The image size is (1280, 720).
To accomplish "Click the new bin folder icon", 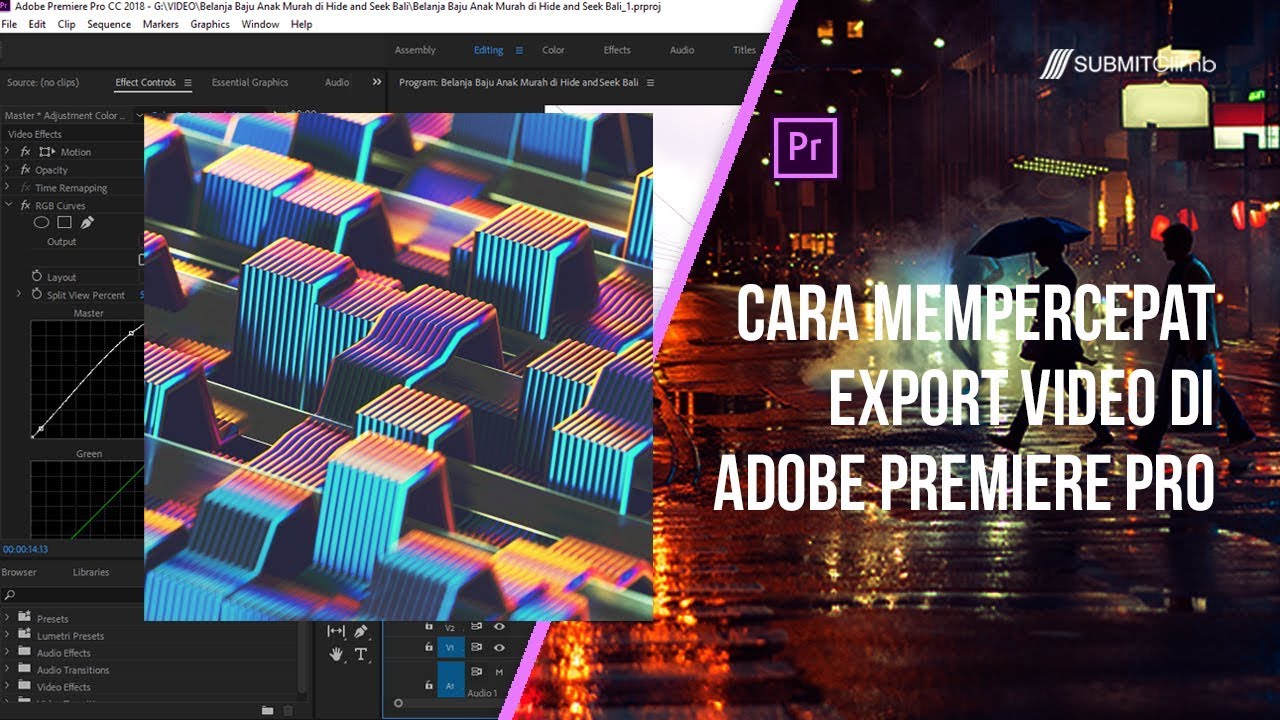I will click(x=267, y=710).
